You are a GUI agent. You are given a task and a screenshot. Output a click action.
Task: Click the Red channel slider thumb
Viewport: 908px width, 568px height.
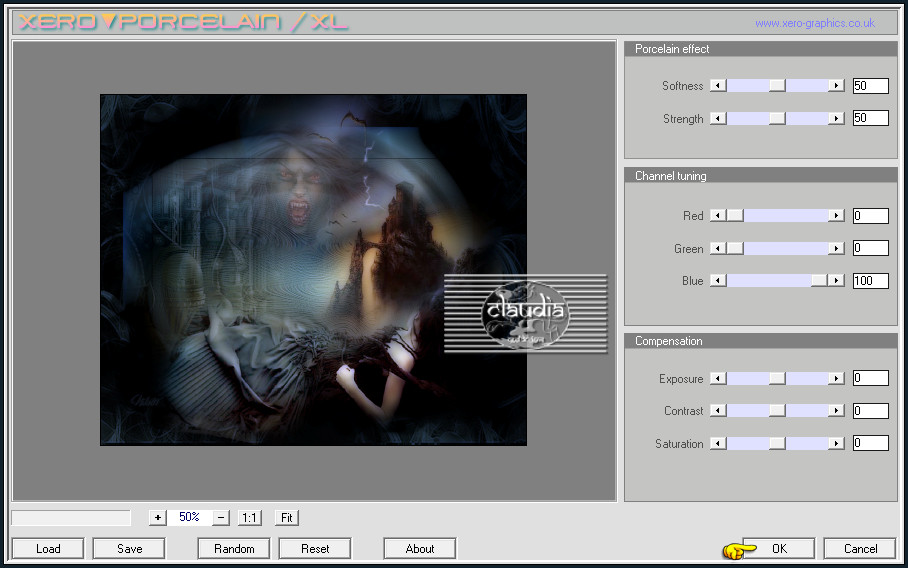[x=735, y=215]
